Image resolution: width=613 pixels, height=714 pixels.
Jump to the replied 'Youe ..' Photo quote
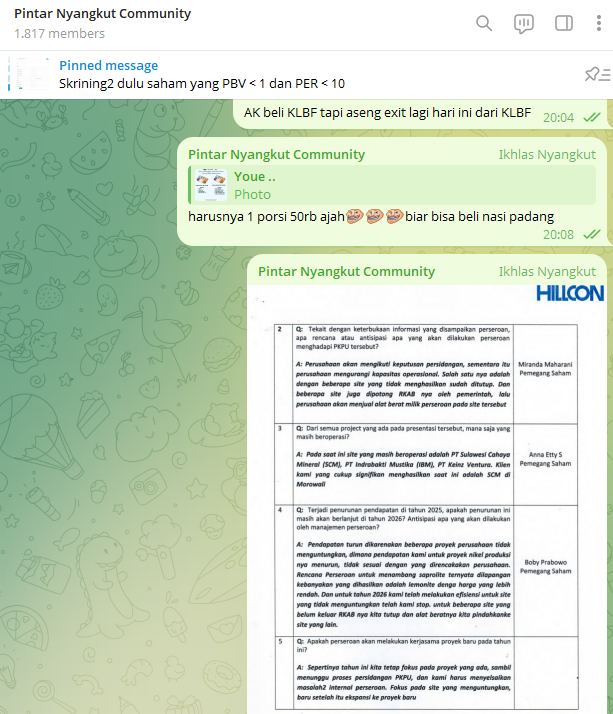pos(392,185)
